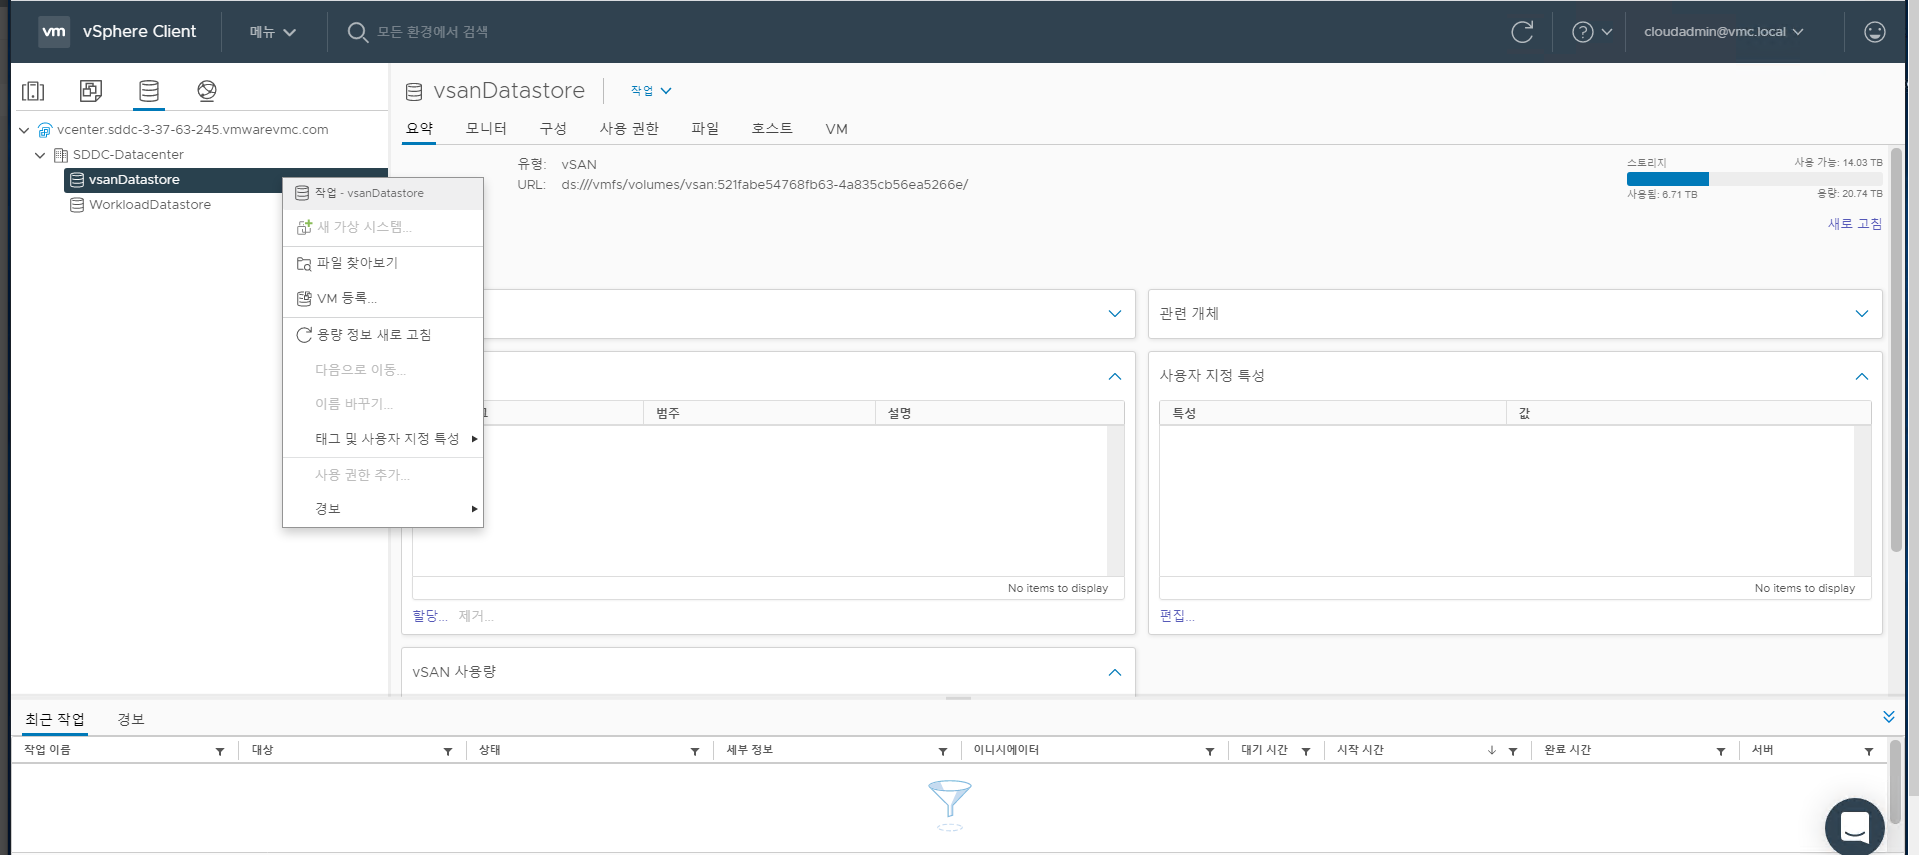Click the SDDC-Datacenter icon in tree
The height and width of the screenshot is (855, 1919).
[x=61, y=155]
